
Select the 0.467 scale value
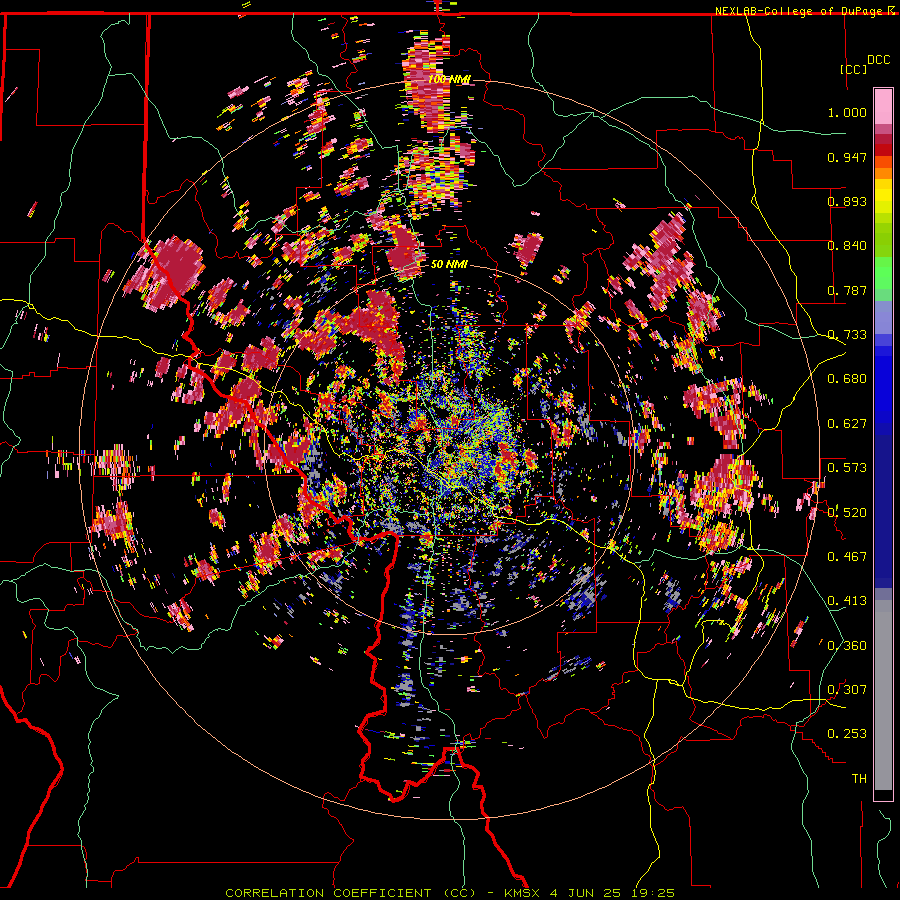pos(847,557)
